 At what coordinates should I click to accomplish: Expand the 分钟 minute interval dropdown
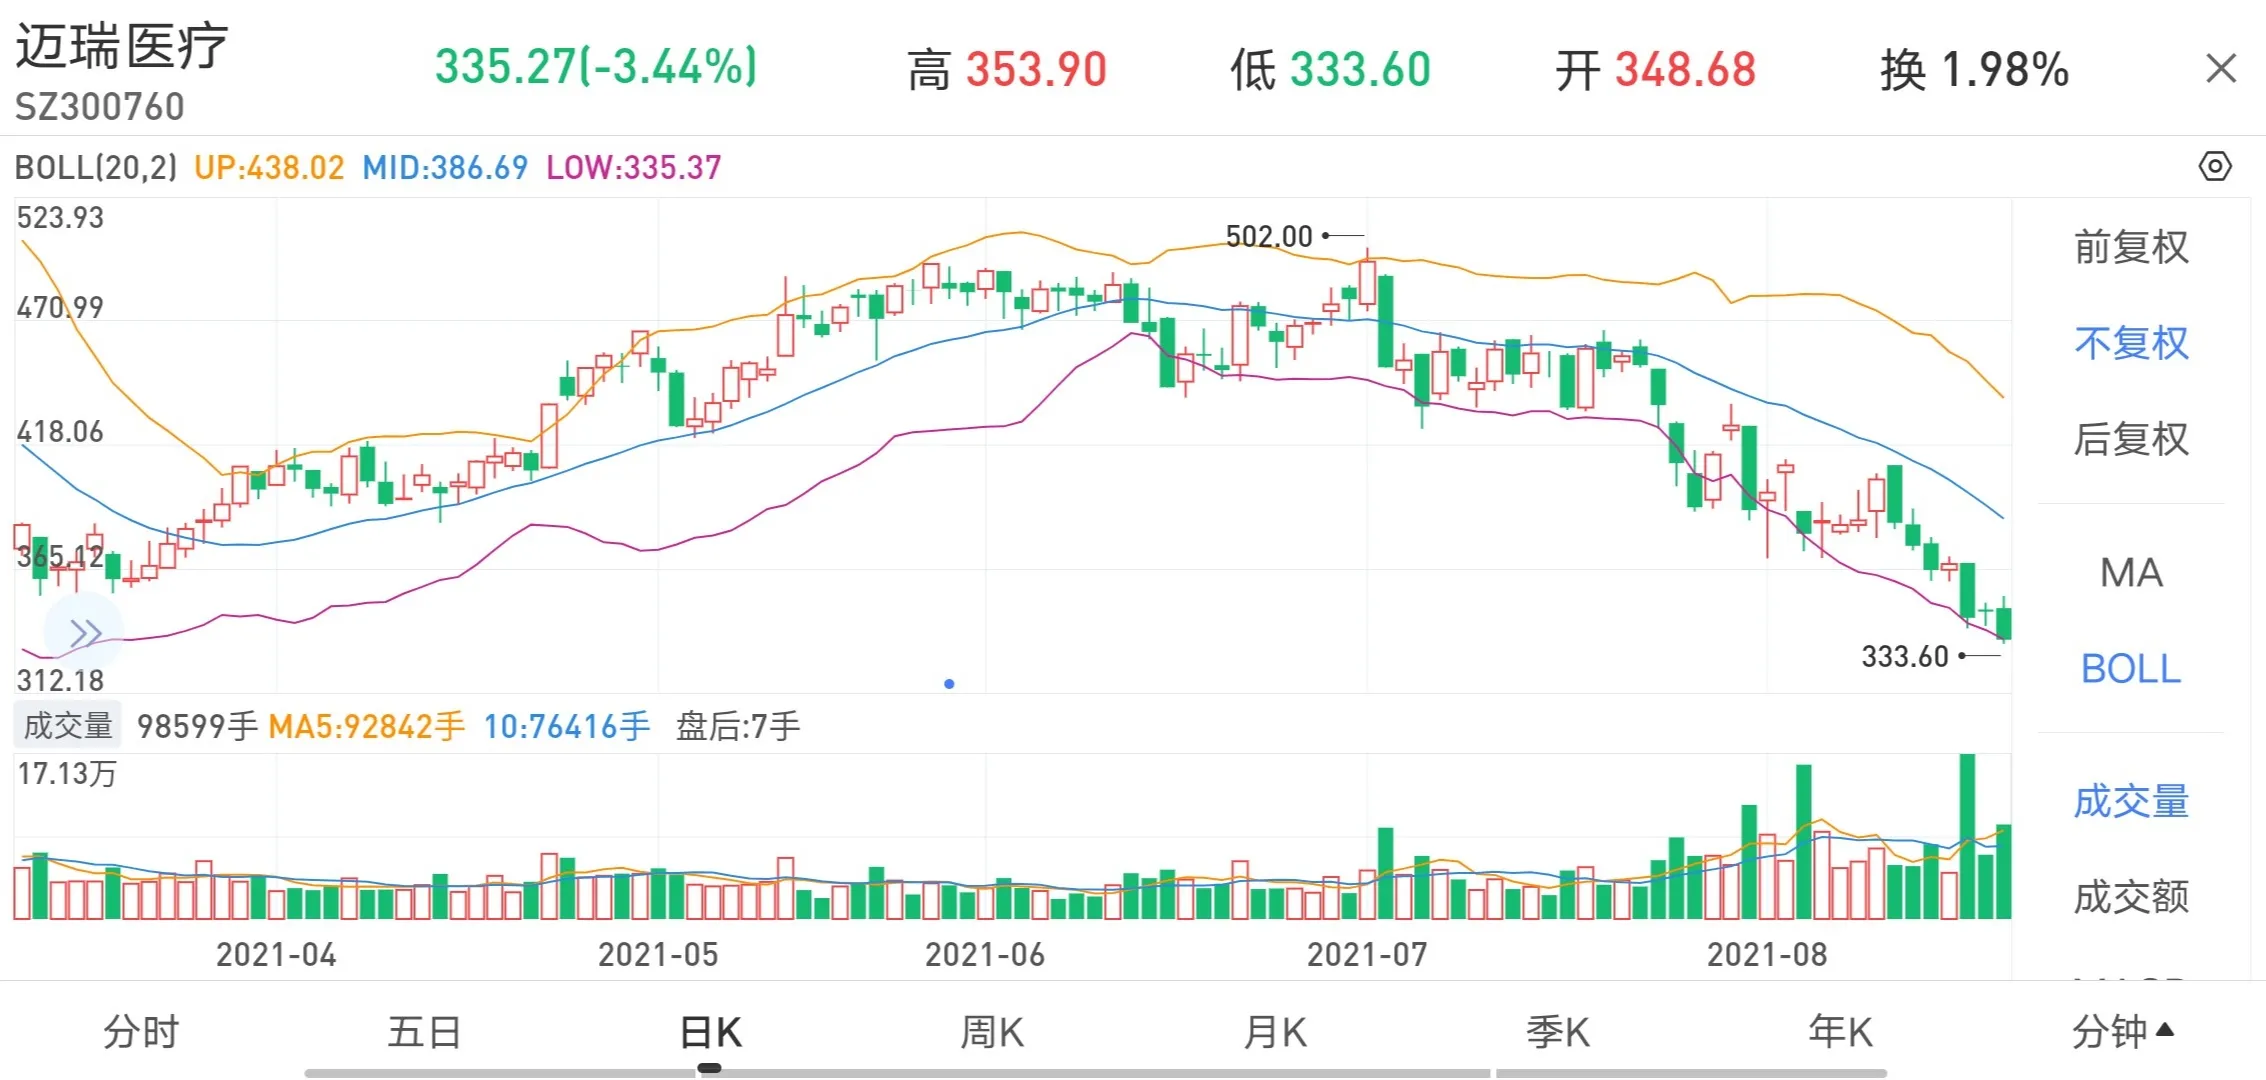tap(2122, 1032)
